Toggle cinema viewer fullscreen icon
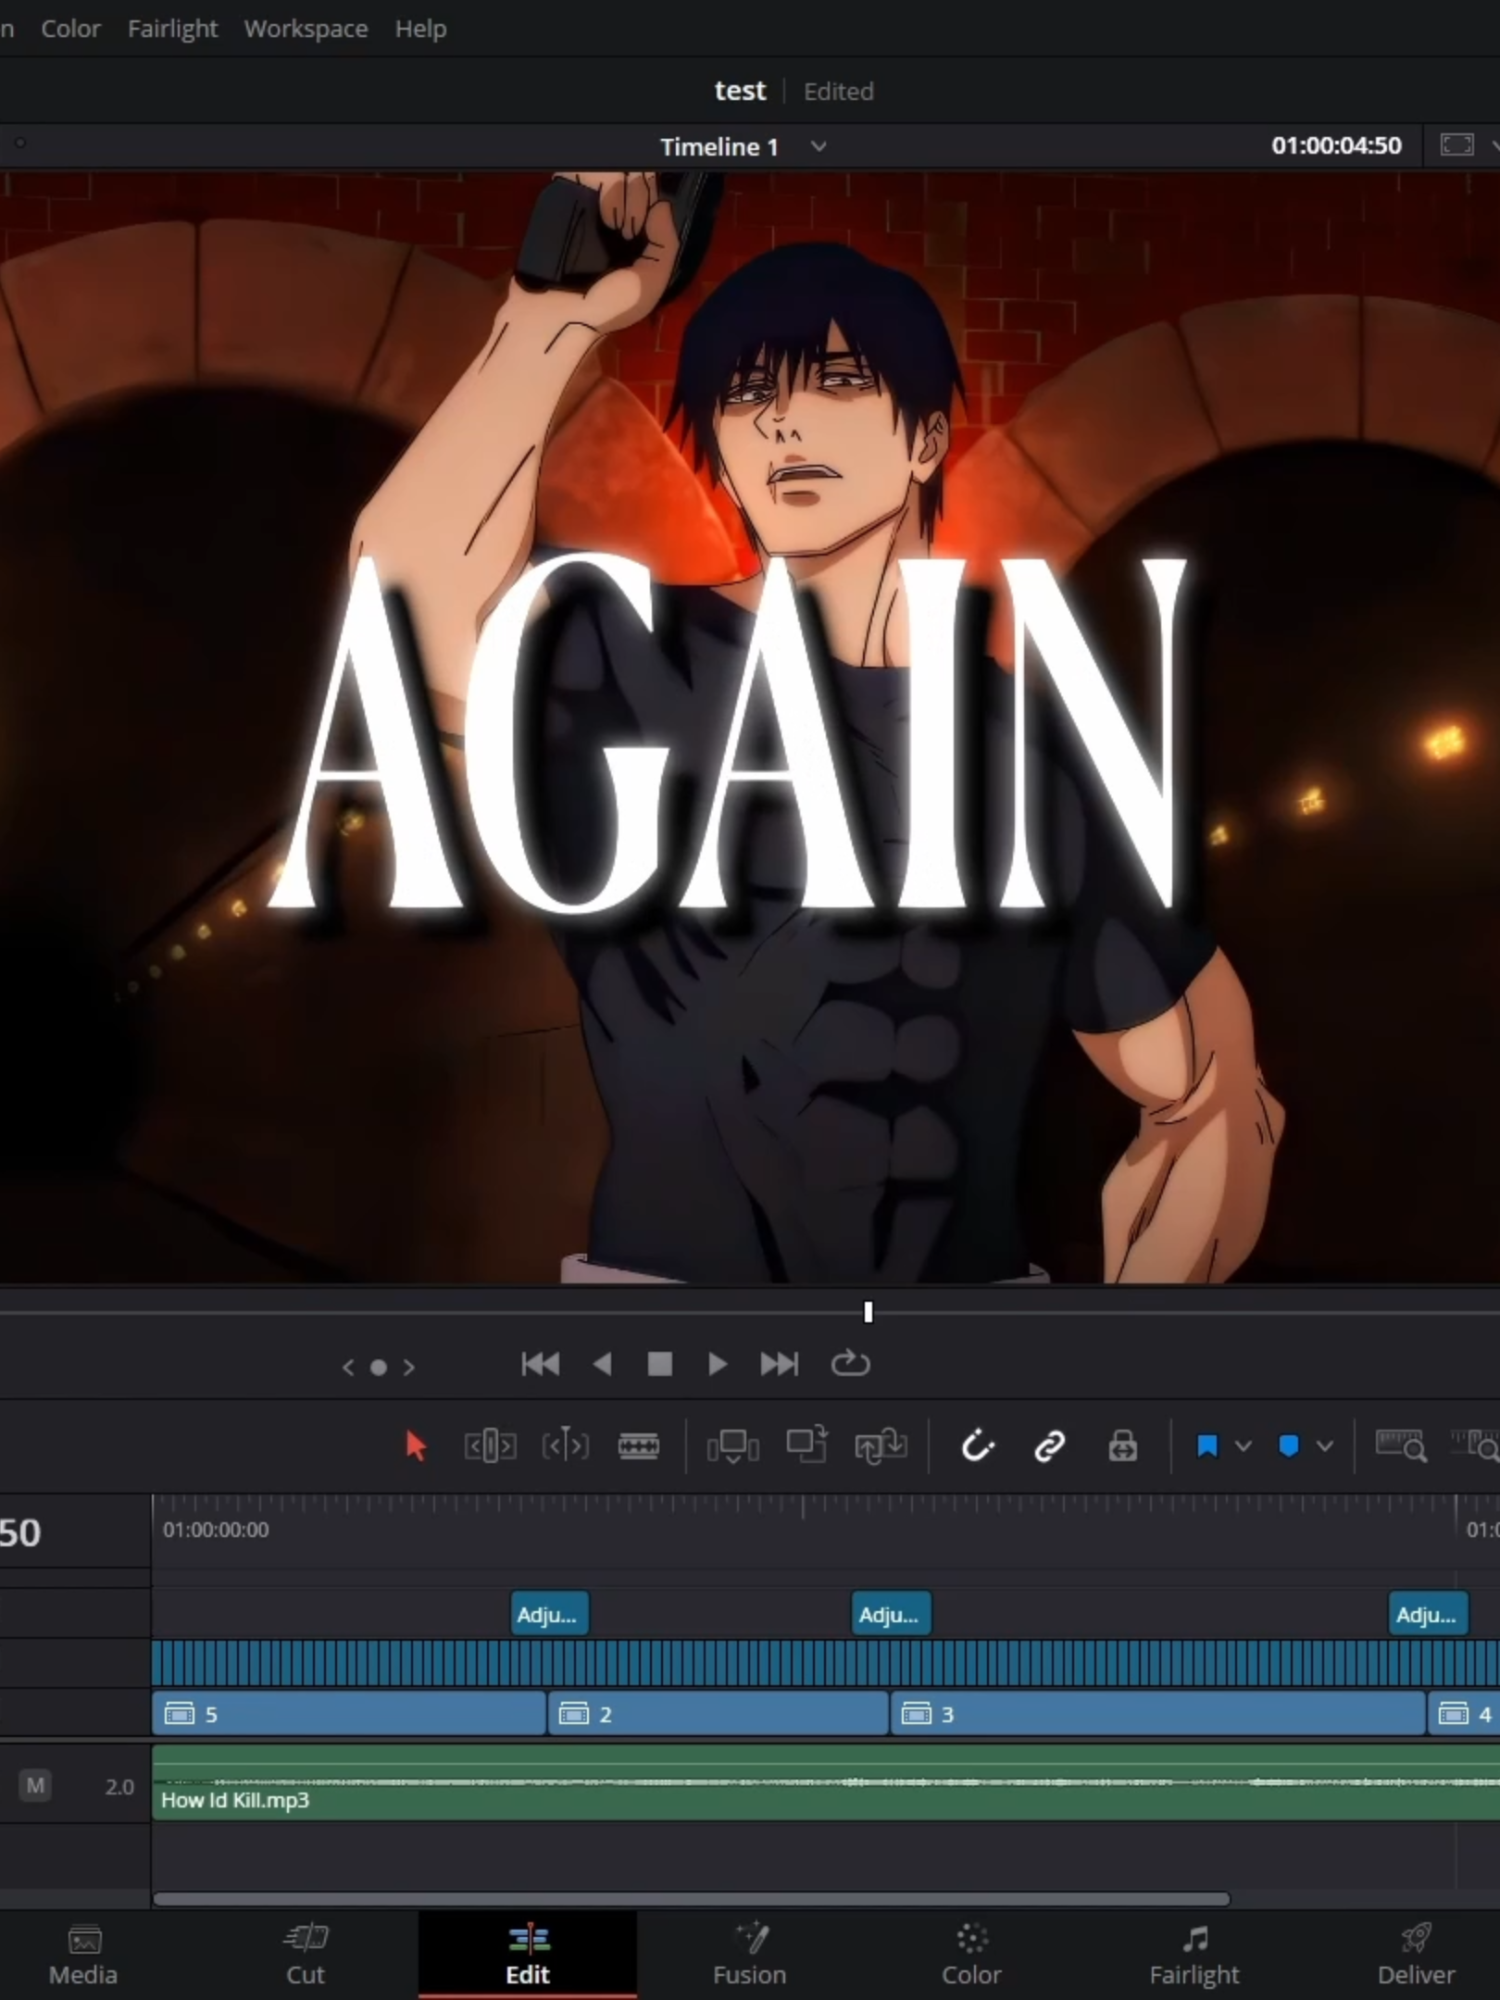Screen dimensions: 1500x2000 click(1456, 145)
